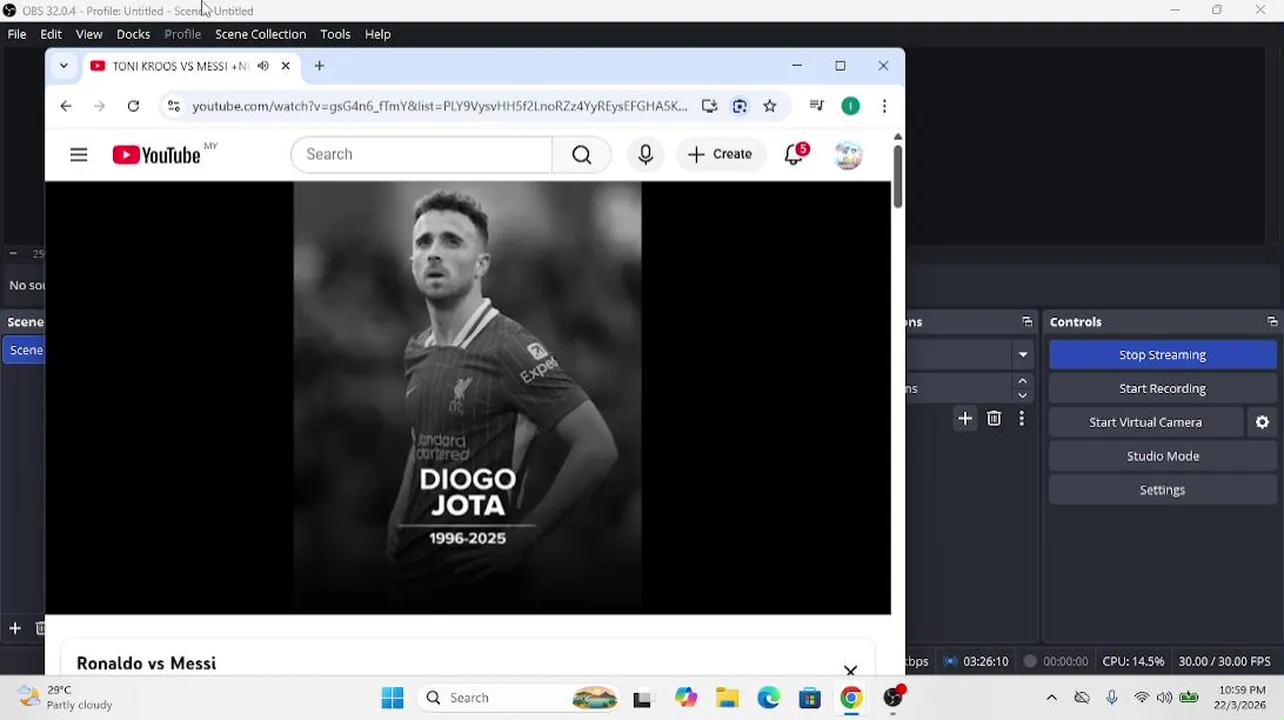1284x720 pixels.
Task: Go back in the Chrome window
Action: (x=66, y=106)
